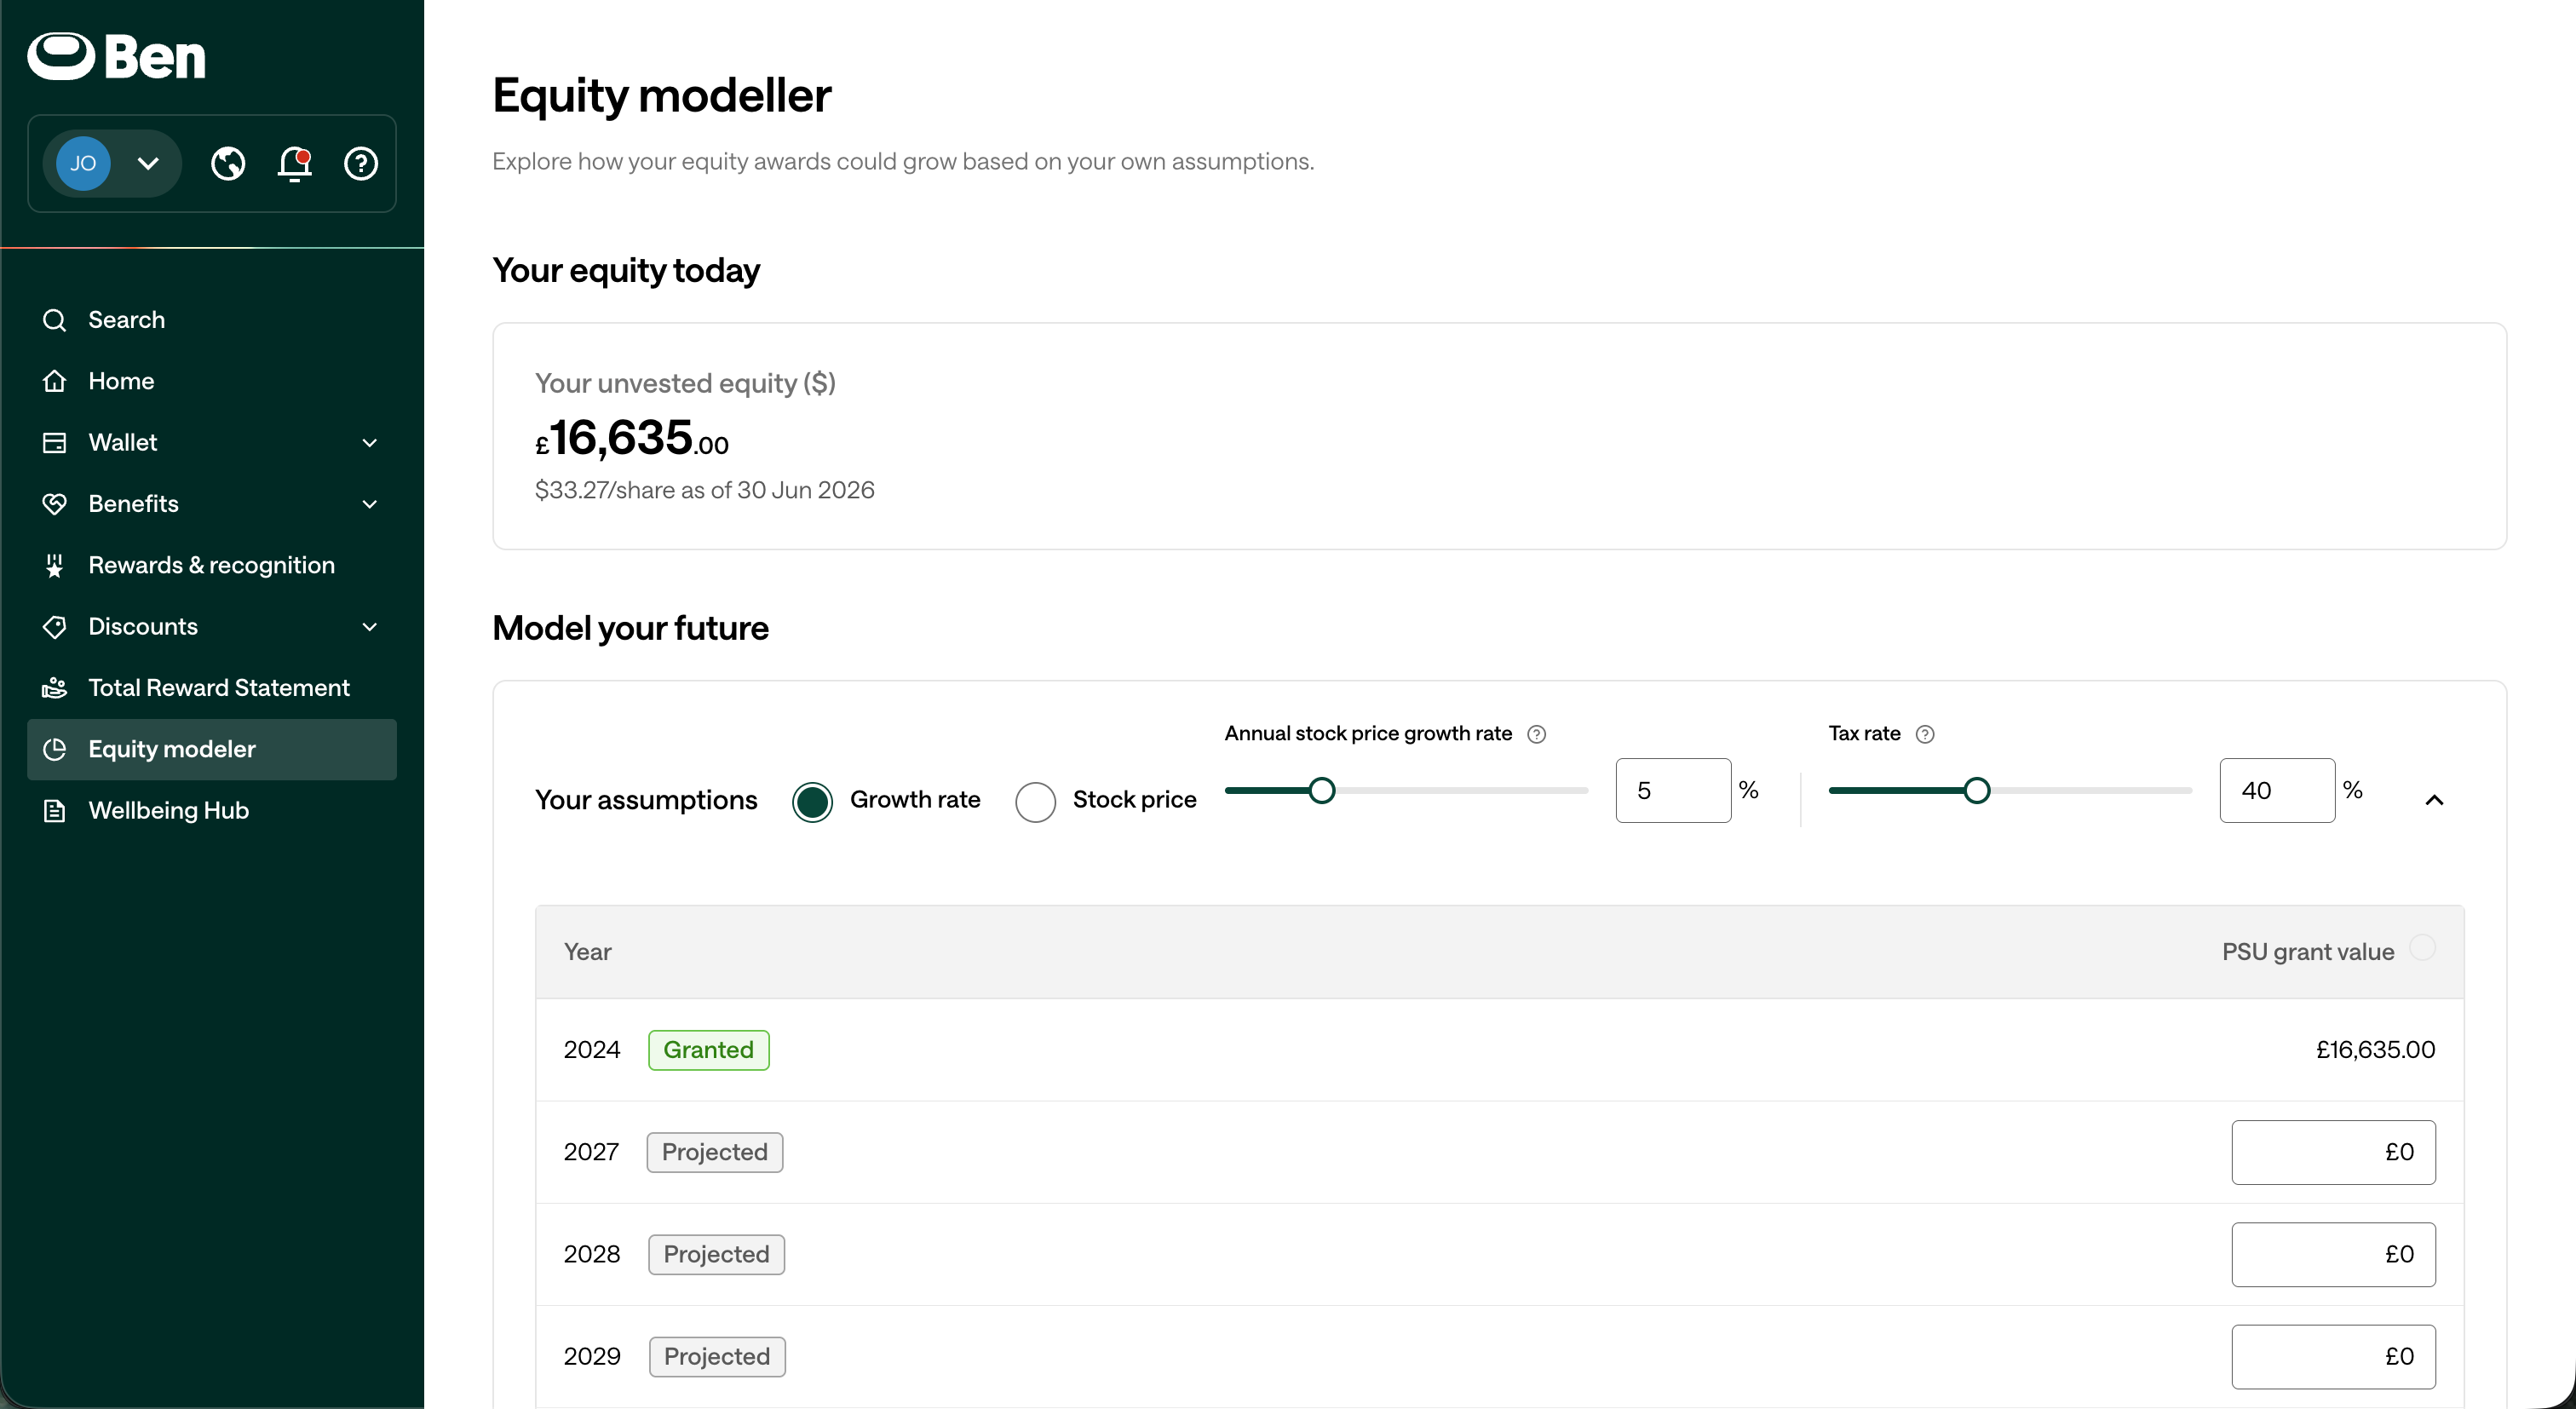Click the Equity modeller page heading
Image resolution: width=2576 pixels, height=1409 pixels.
coord(661,96)
